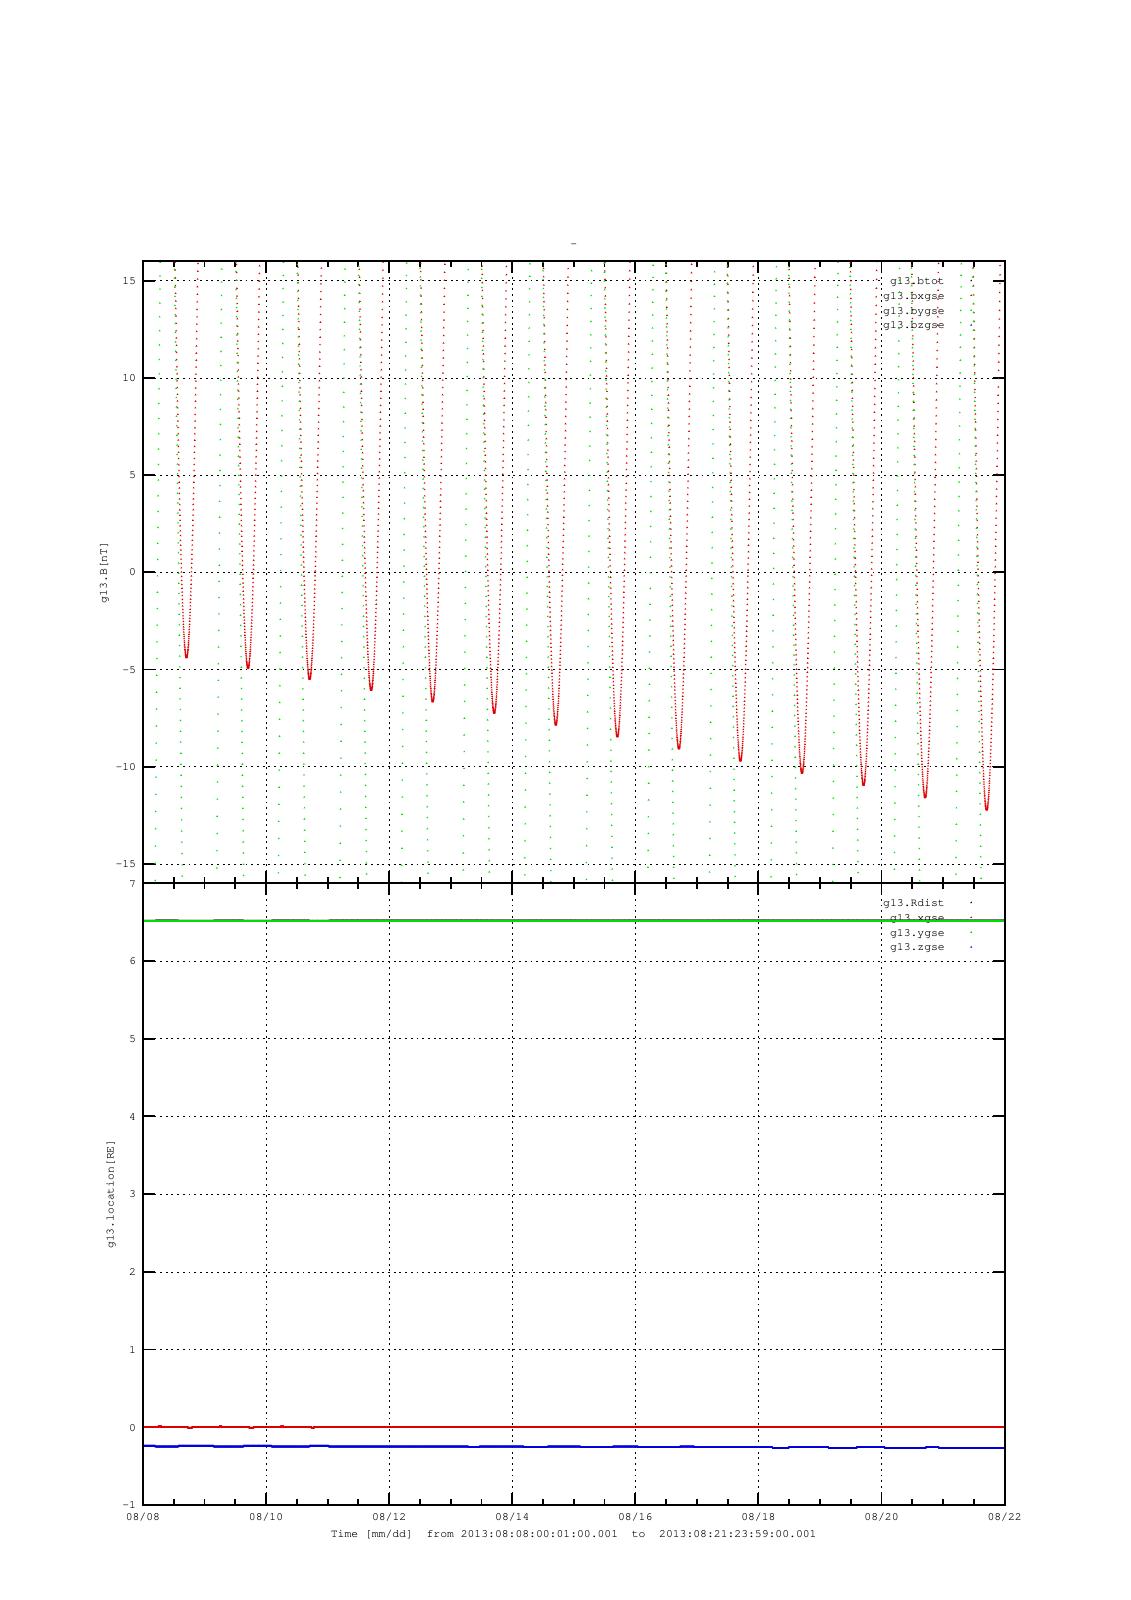Select the g13.bzgse legend label
Image resolution: width=1131 pixels, height=1600 pixels.
click(x=913, y=325)
